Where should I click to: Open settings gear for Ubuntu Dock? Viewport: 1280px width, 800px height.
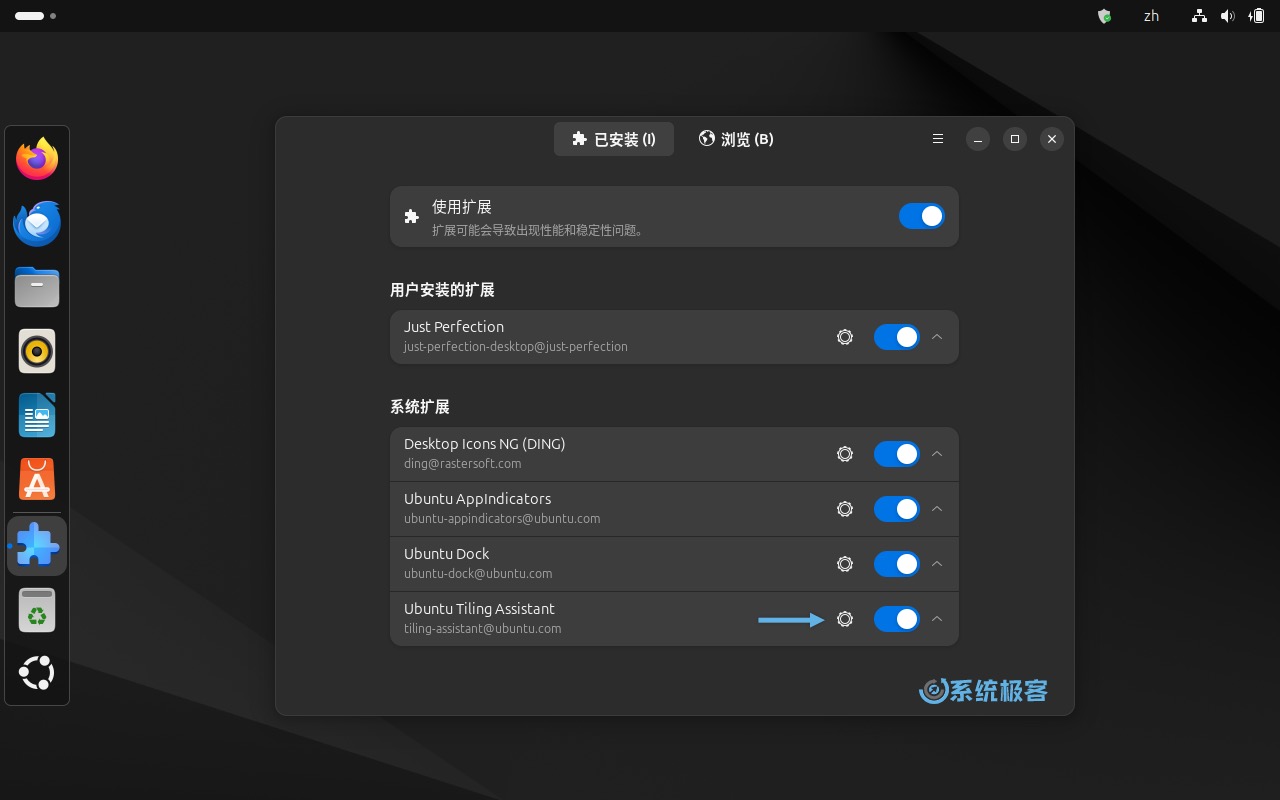point(845,564)
